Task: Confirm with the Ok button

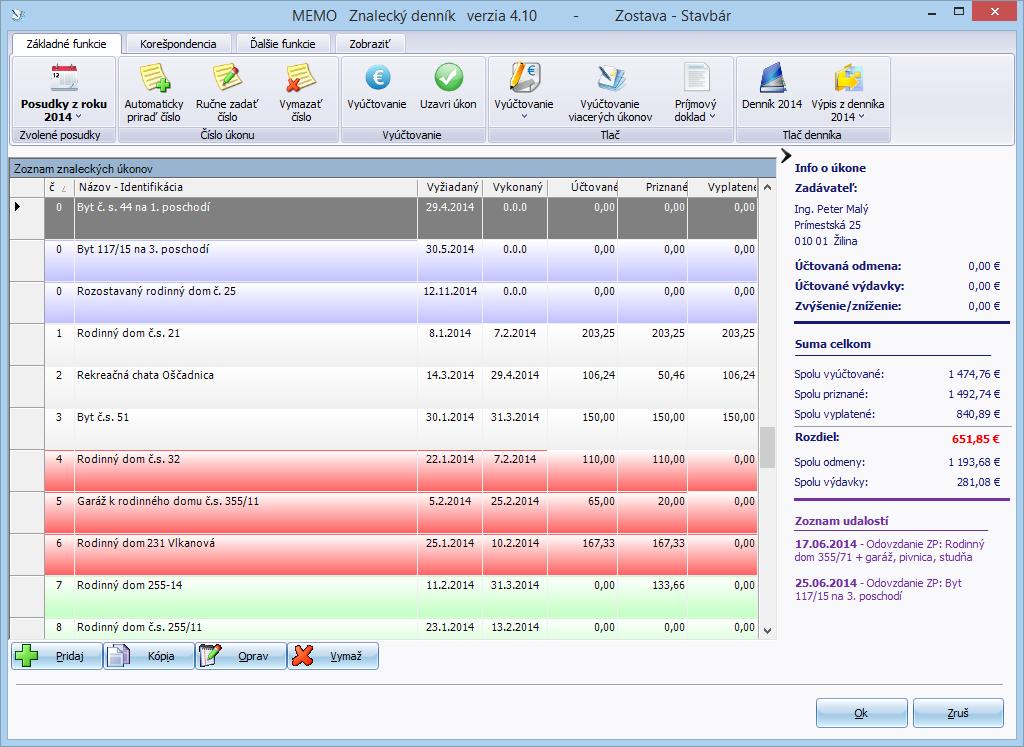Action: [861, 713]
